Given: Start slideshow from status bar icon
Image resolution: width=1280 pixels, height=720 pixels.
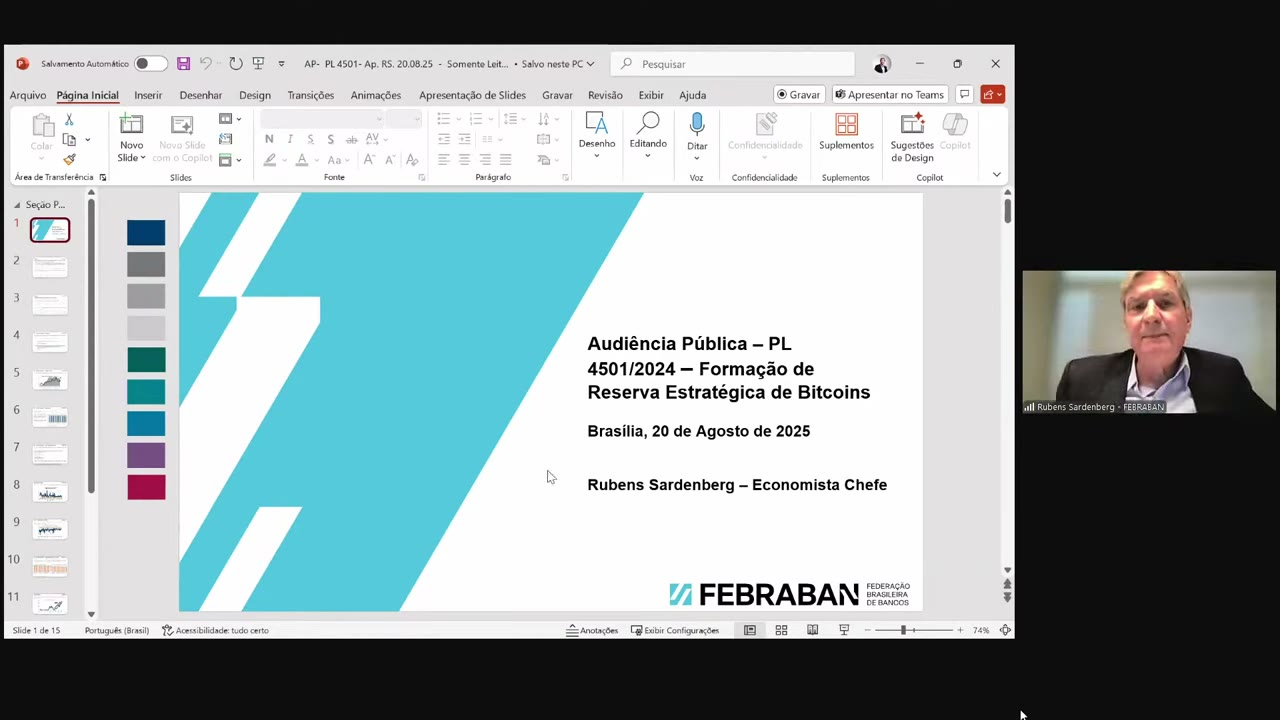Looking at the screenshot, I should click(844, 630).
